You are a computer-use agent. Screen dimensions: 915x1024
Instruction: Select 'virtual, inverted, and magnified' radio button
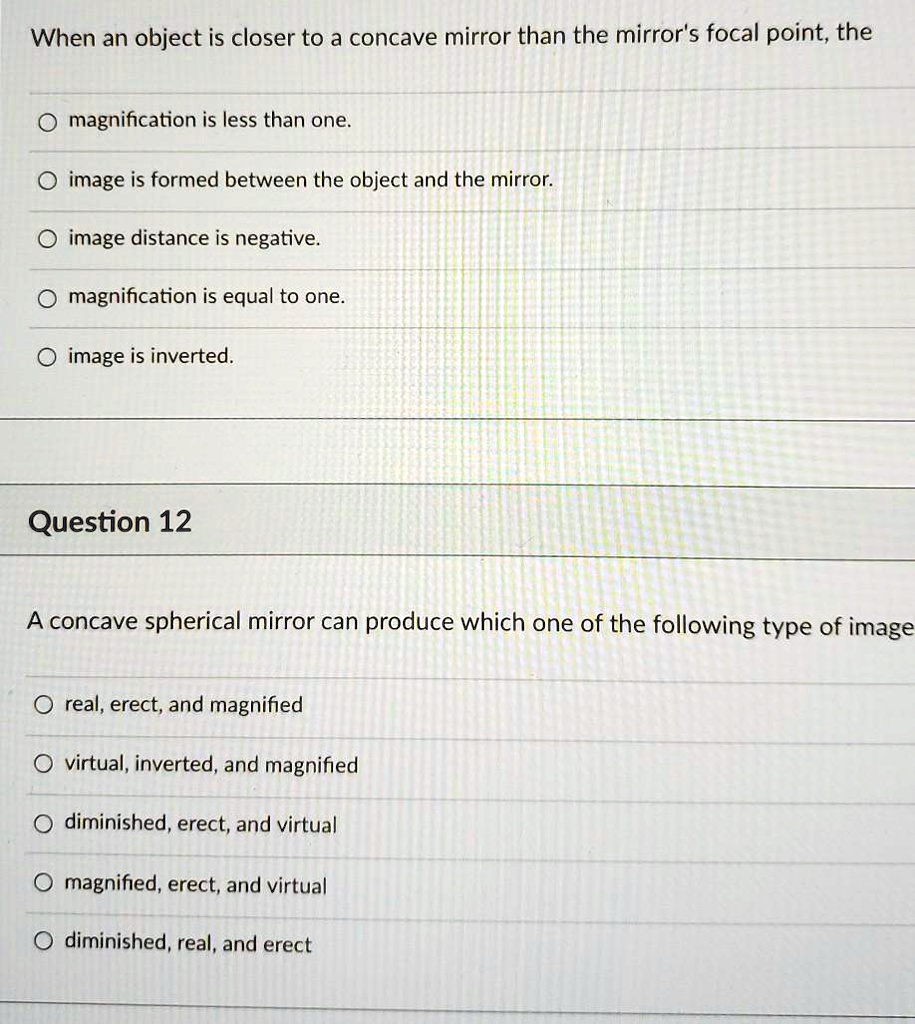43,766
